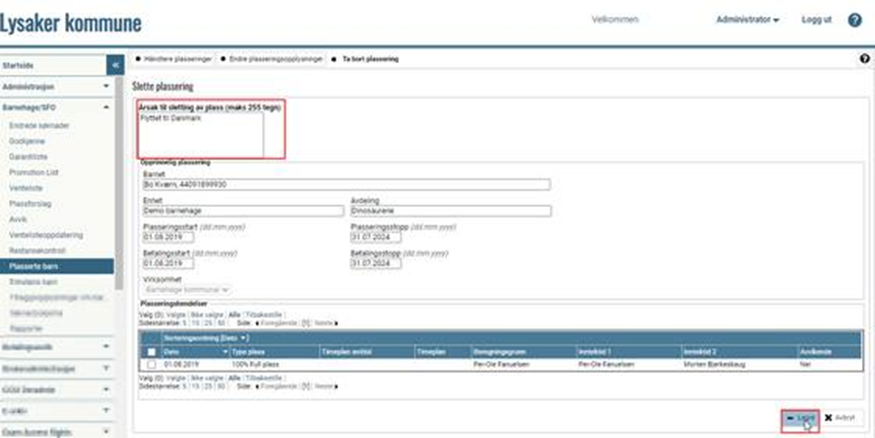Open the Virksomhet dropdown

pos(187,289)
